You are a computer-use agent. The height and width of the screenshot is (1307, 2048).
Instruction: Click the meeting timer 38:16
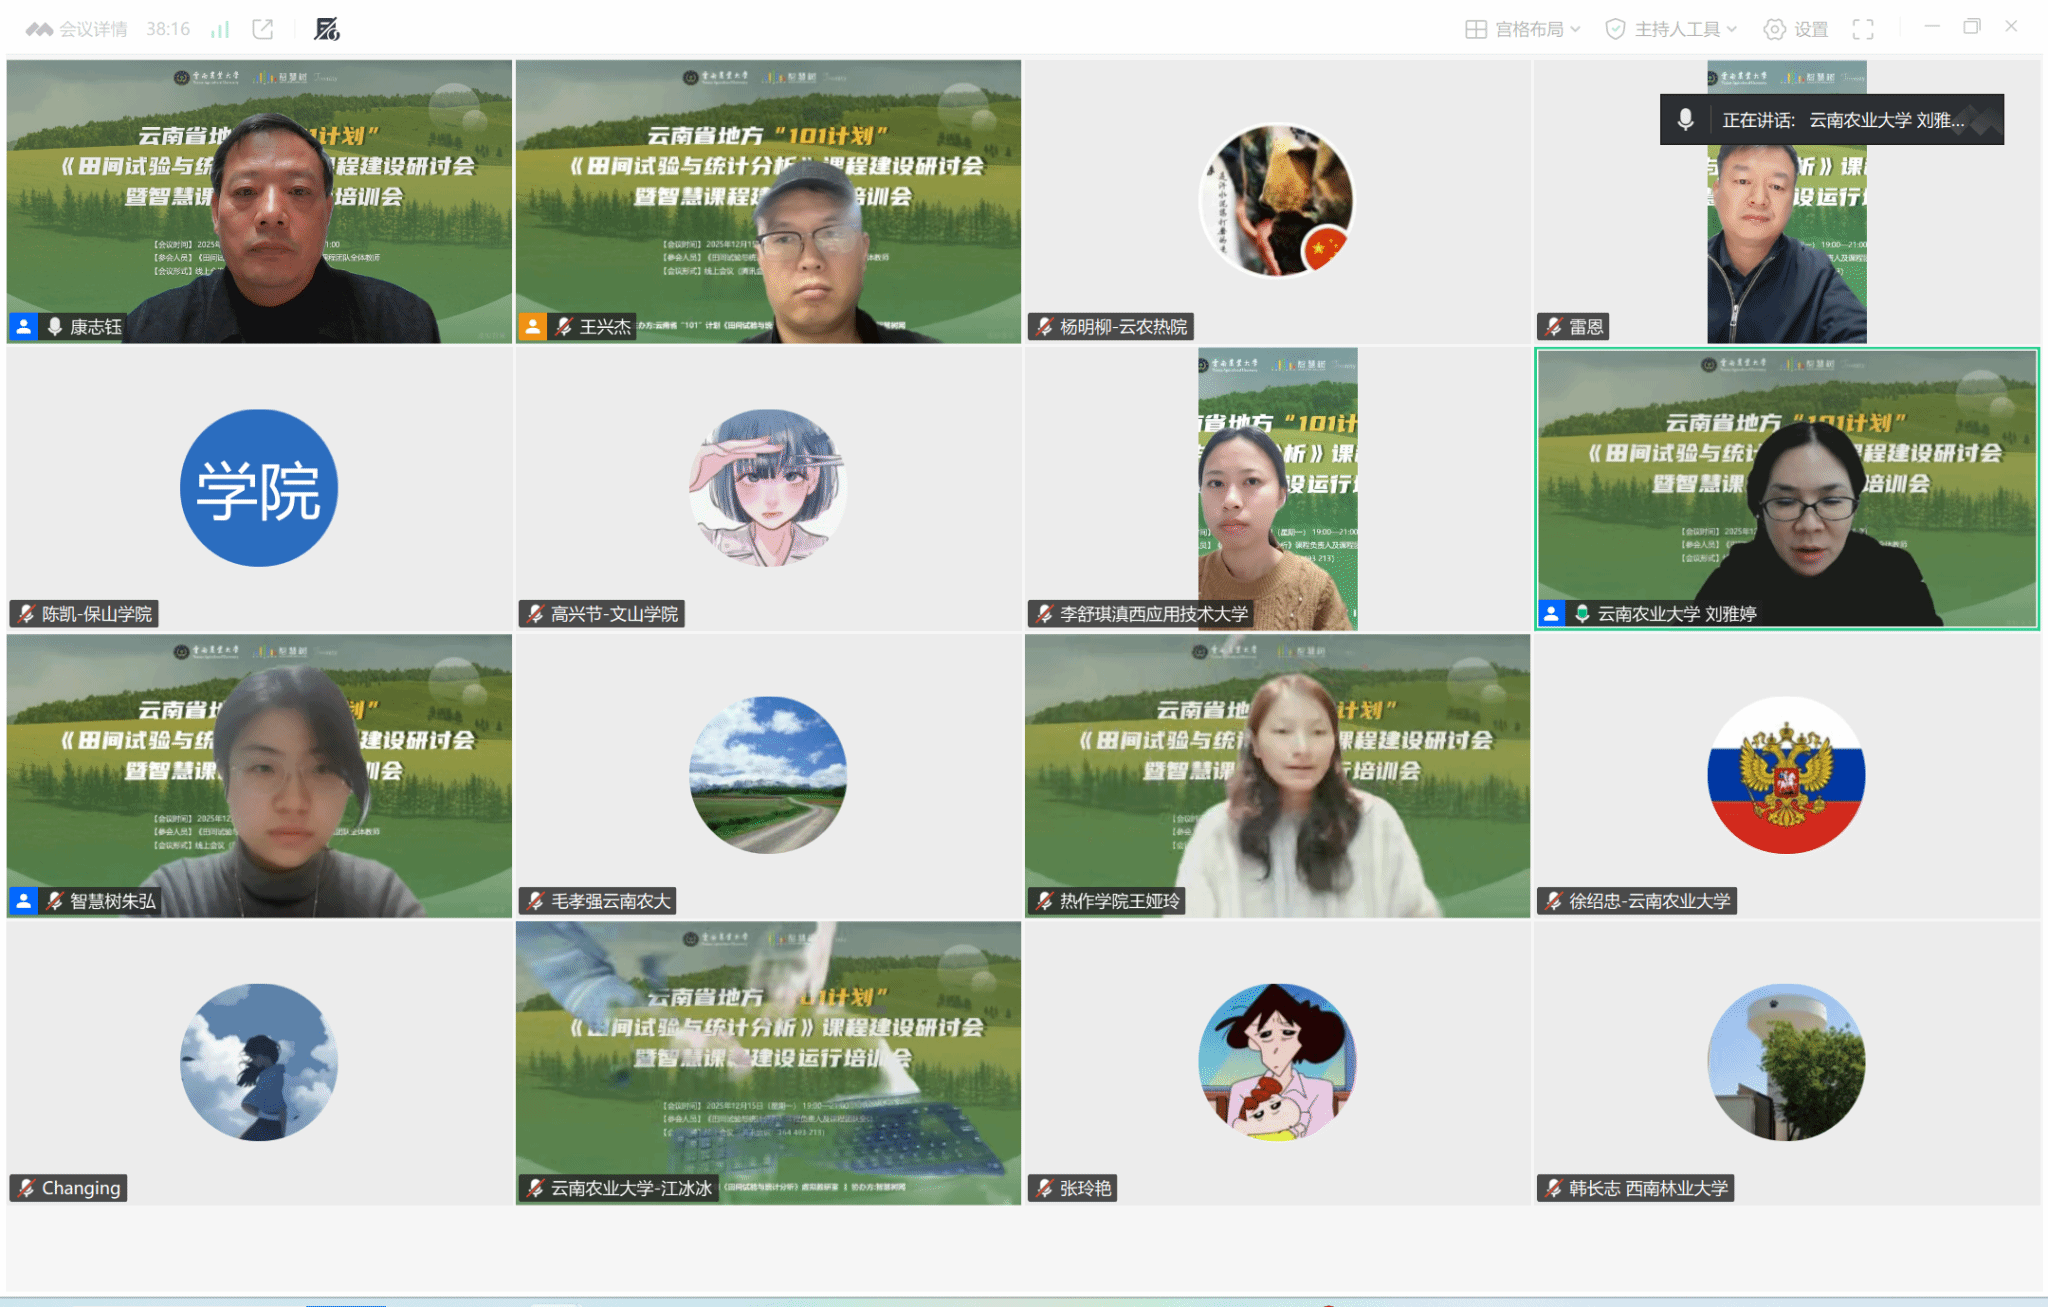pyautogui.click(x=168, y=29)
